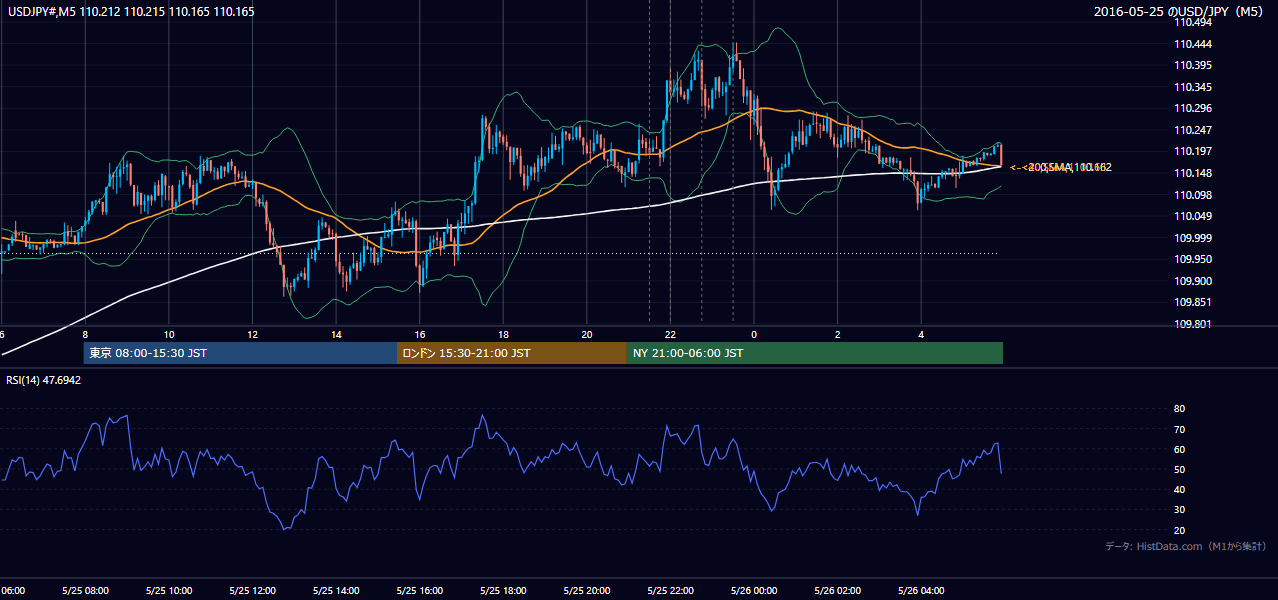Click the 5/25 20:00 time label
This screenshot has width=1278, height=600.
(x=587, y=591)
